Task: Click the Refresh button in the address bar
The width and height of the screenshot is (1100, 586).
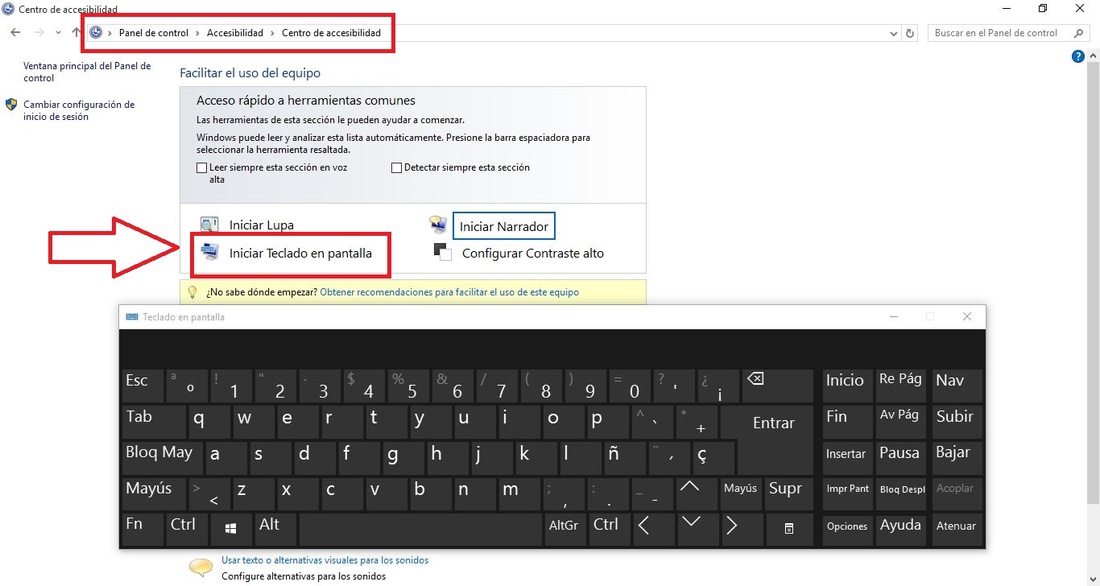Action: tap(910, 33)
